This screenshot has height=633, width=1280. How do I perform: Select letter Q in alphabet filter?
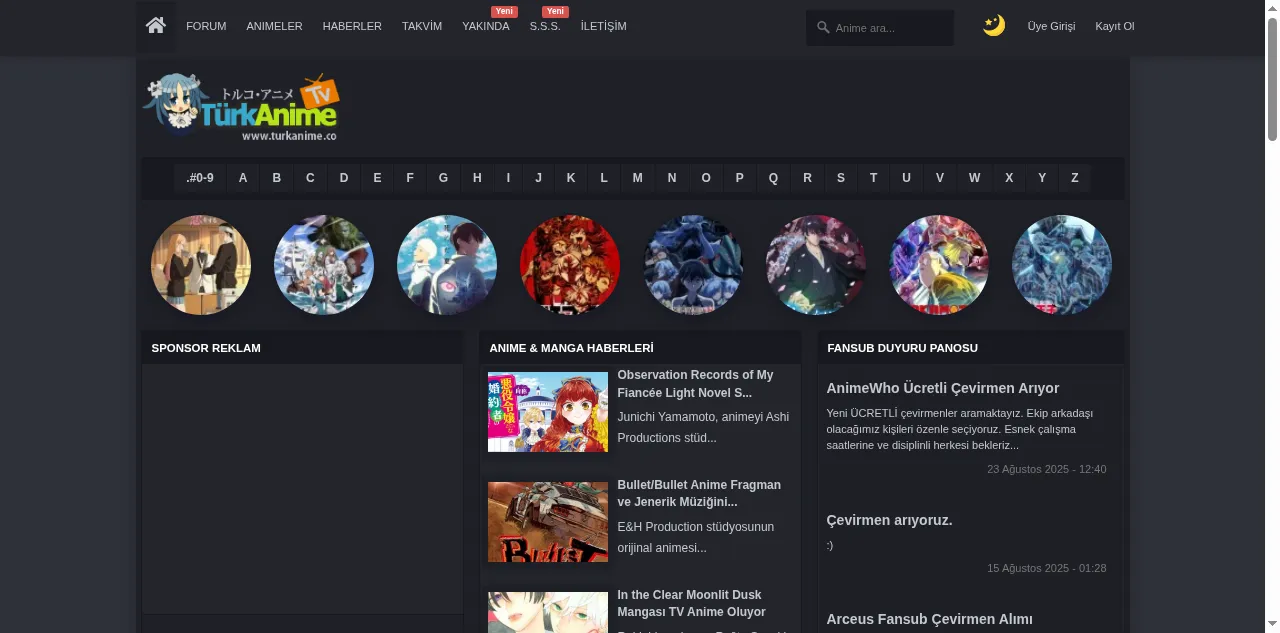pyautogui.click(x=773, y=178)
